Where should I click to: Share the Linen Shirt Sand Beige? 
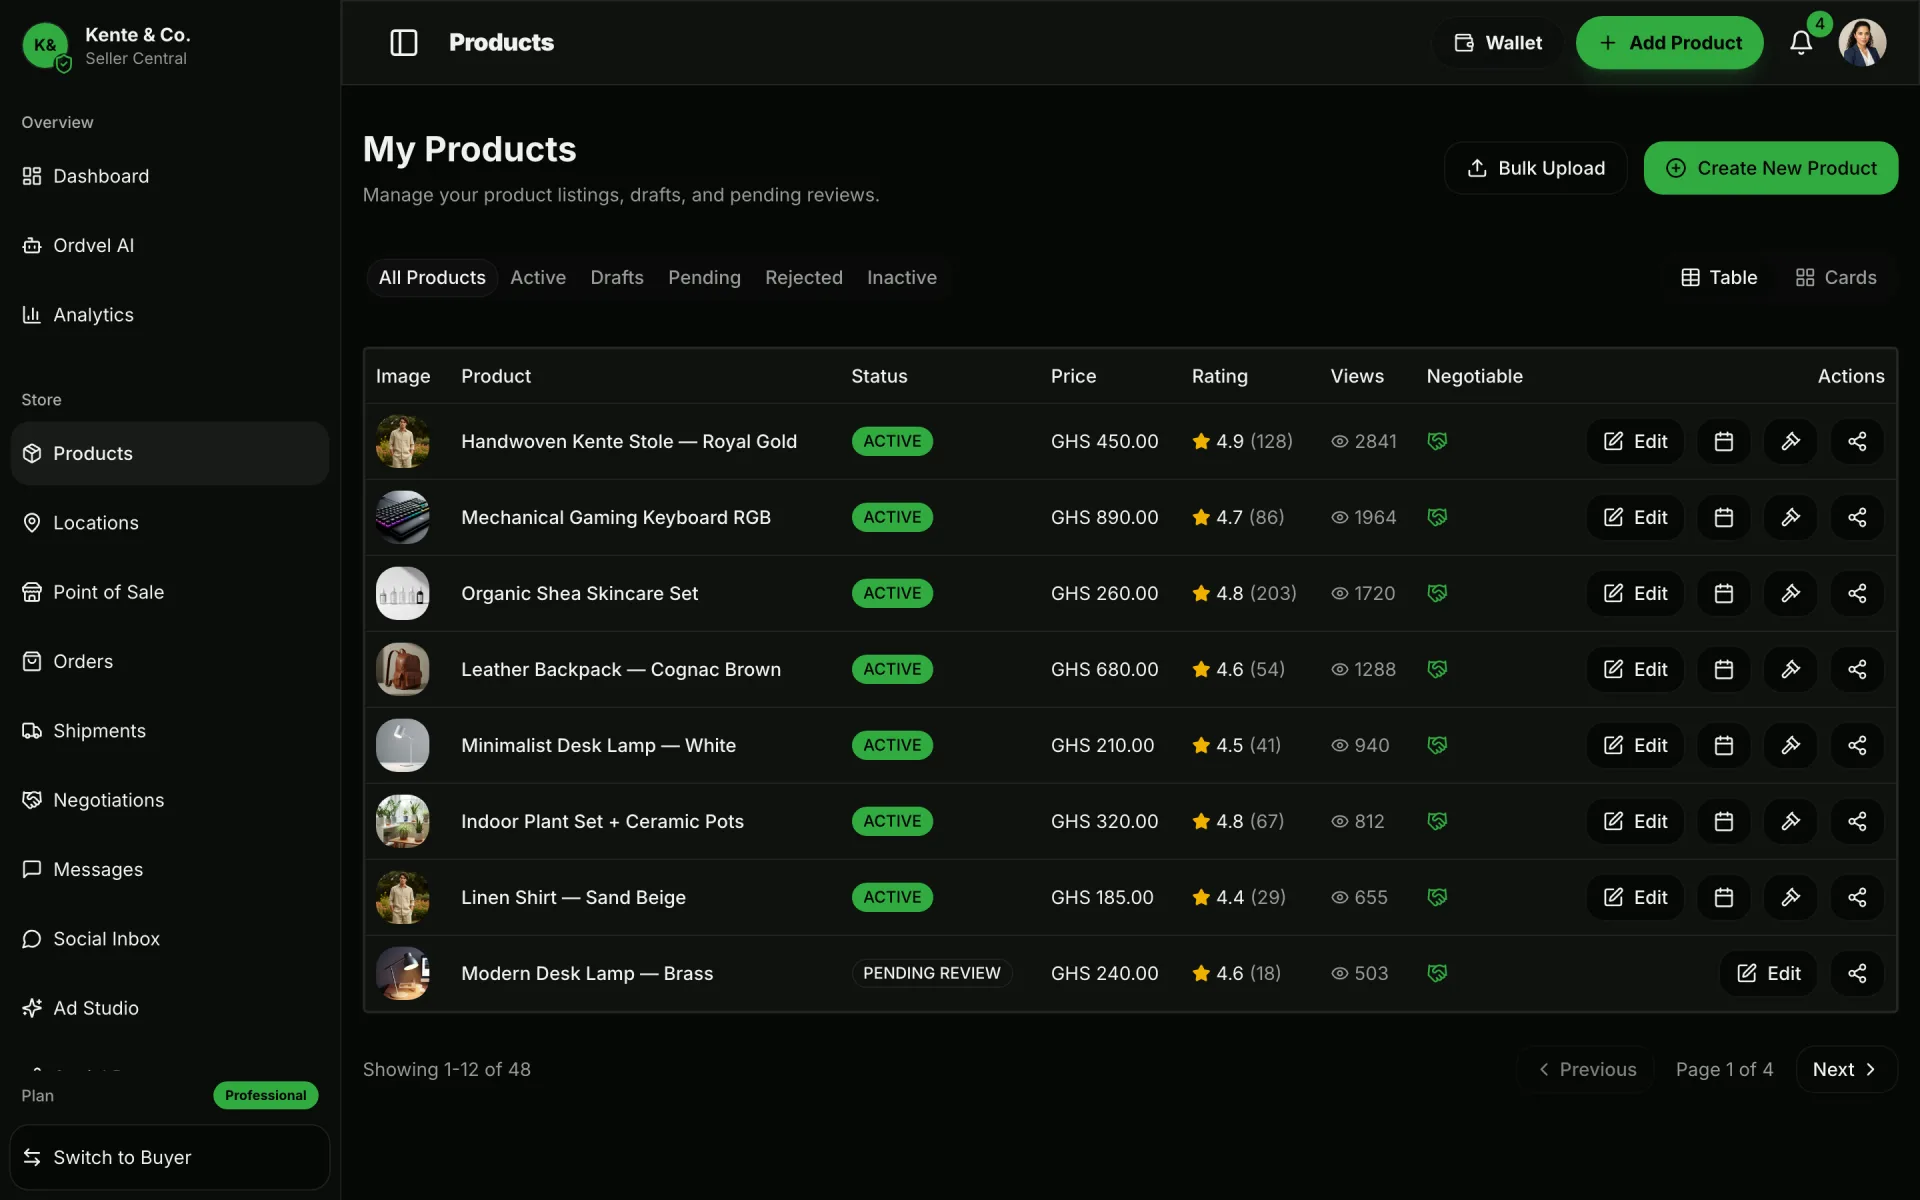(1857, 897)
